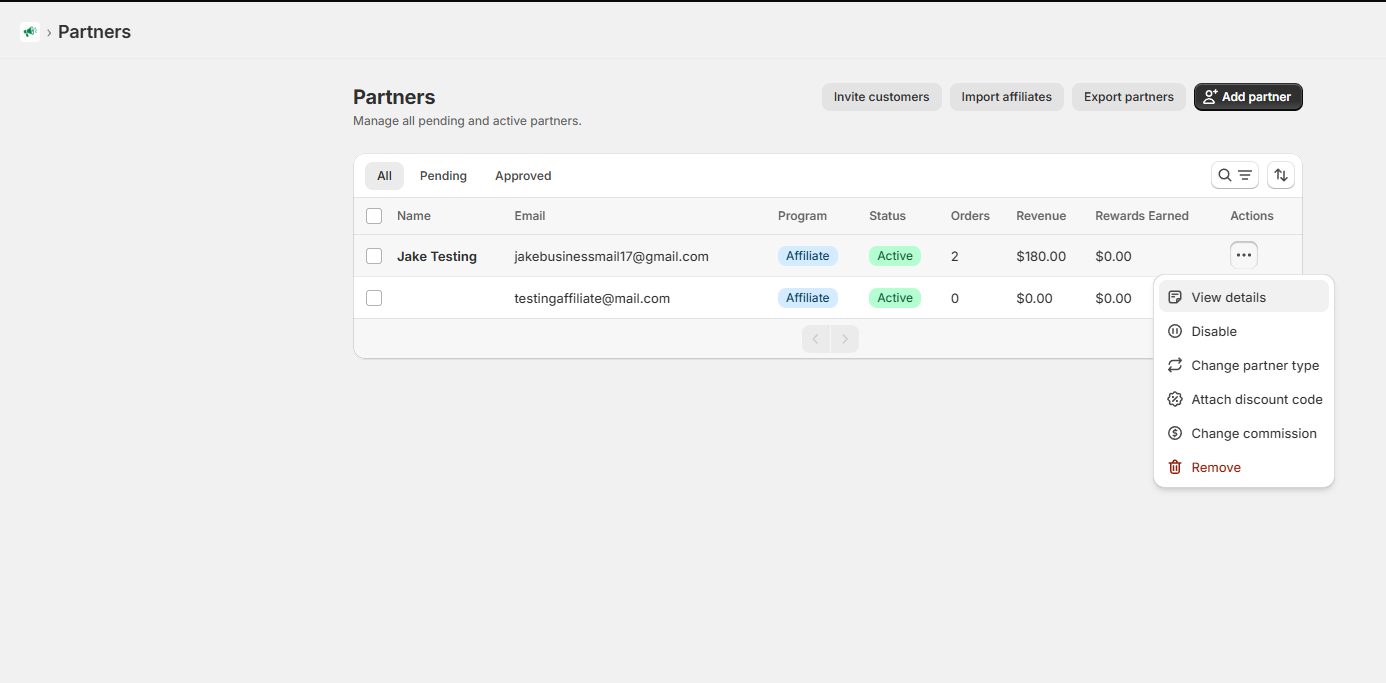Click the Import affiliates button
Screen dimensions: 1386x683
tap(1007, 97)
